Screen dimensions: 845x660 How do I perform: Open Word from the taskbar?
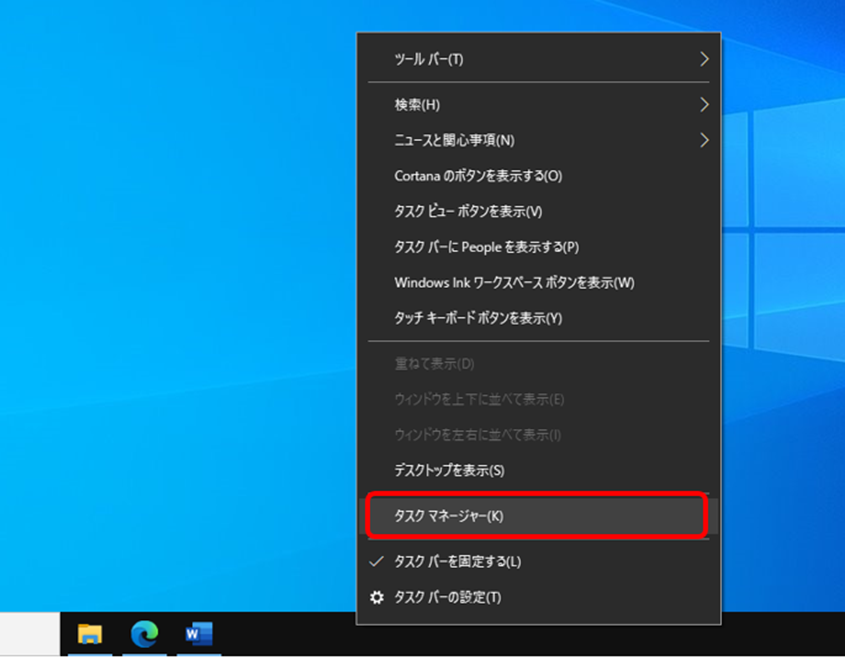[x=199, y=634]
